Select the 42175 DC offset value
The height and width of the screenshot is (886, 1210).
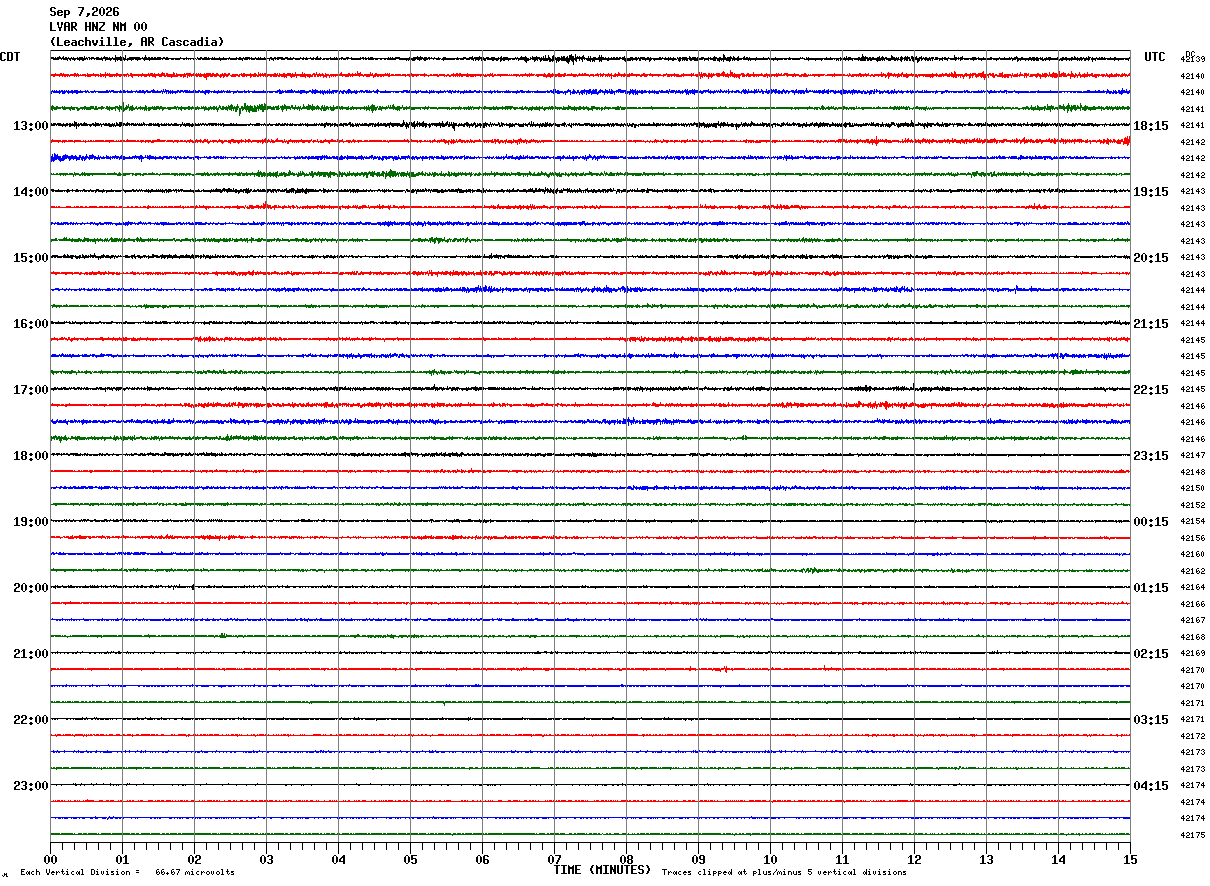click(1193, 835)
